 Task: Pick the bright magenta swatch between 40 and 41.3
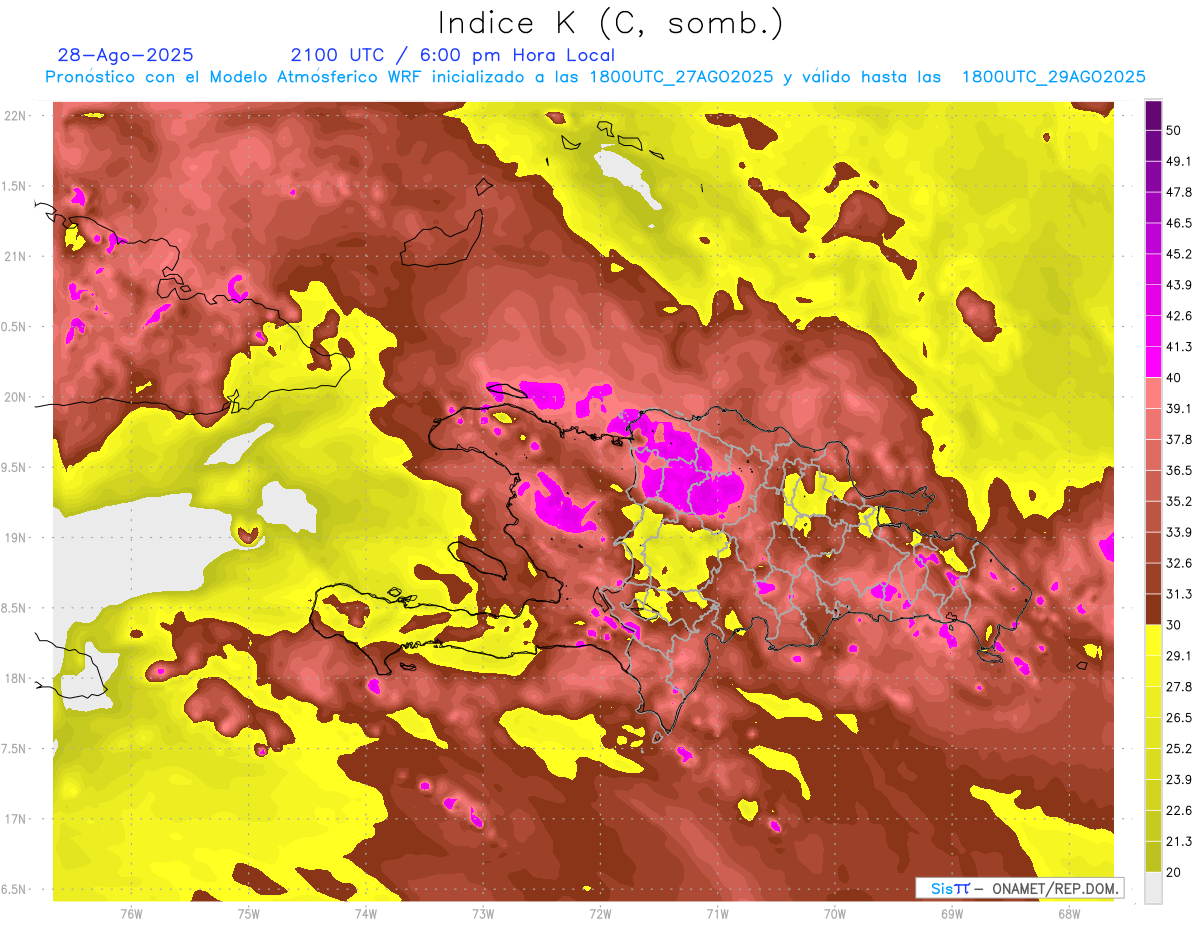click(1154, 360)
